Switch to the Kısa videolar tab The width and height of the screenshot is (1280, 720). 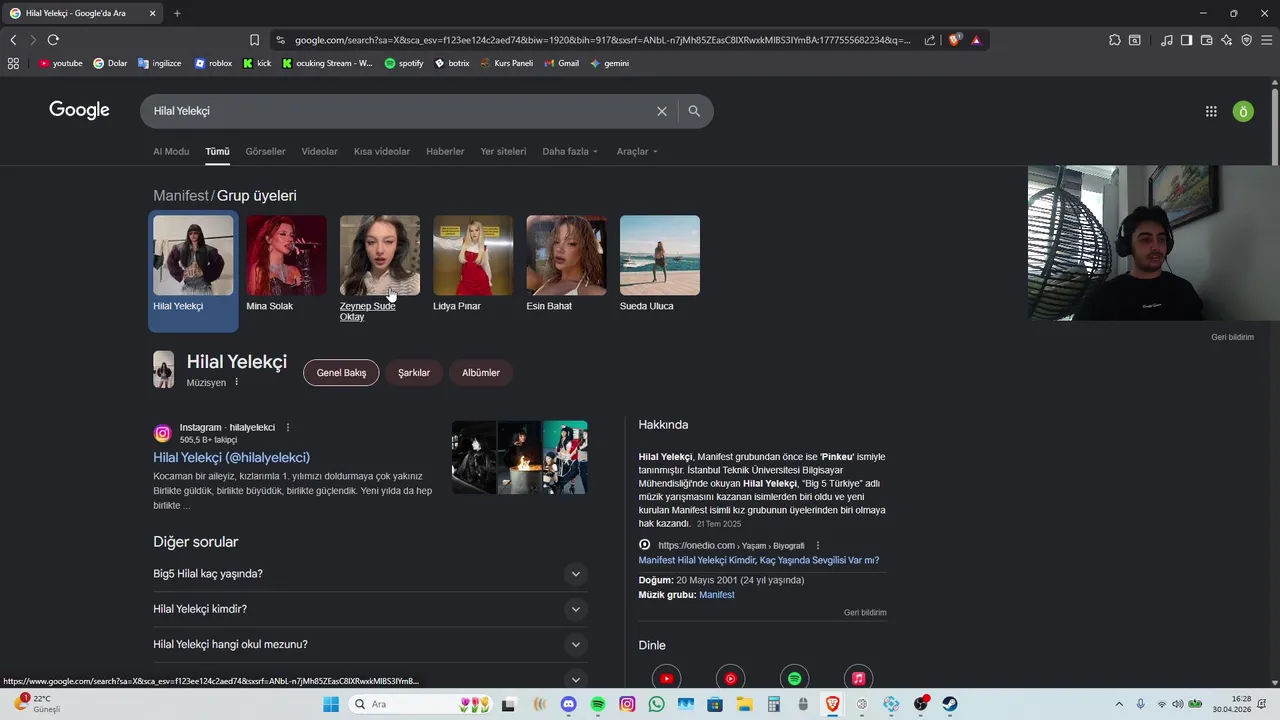pyautogui.click(x=382, y=151)
